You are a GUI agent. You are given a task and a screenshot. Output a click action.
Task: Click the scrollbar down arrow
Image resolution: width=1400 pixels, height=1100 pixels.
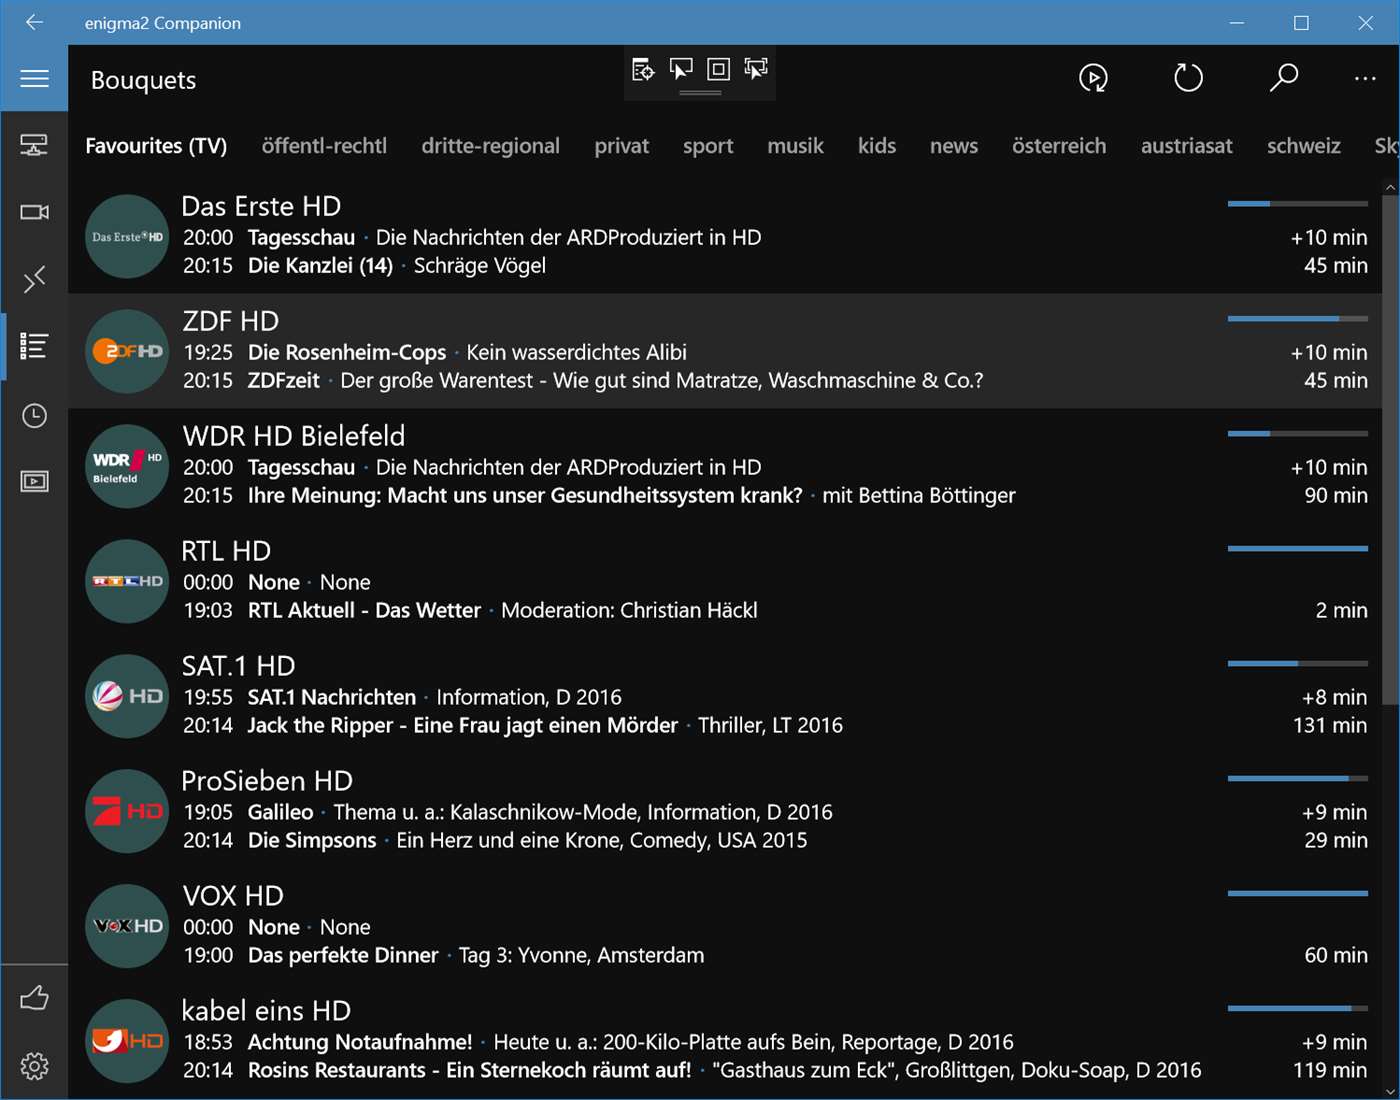tap(1390, 1091)
